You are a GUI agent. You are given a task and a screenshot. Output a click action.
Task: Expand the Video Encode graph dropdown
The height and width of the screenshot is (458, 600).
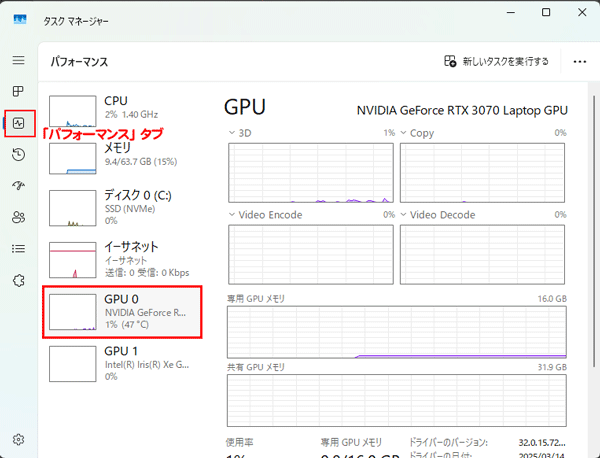[234, 215]
